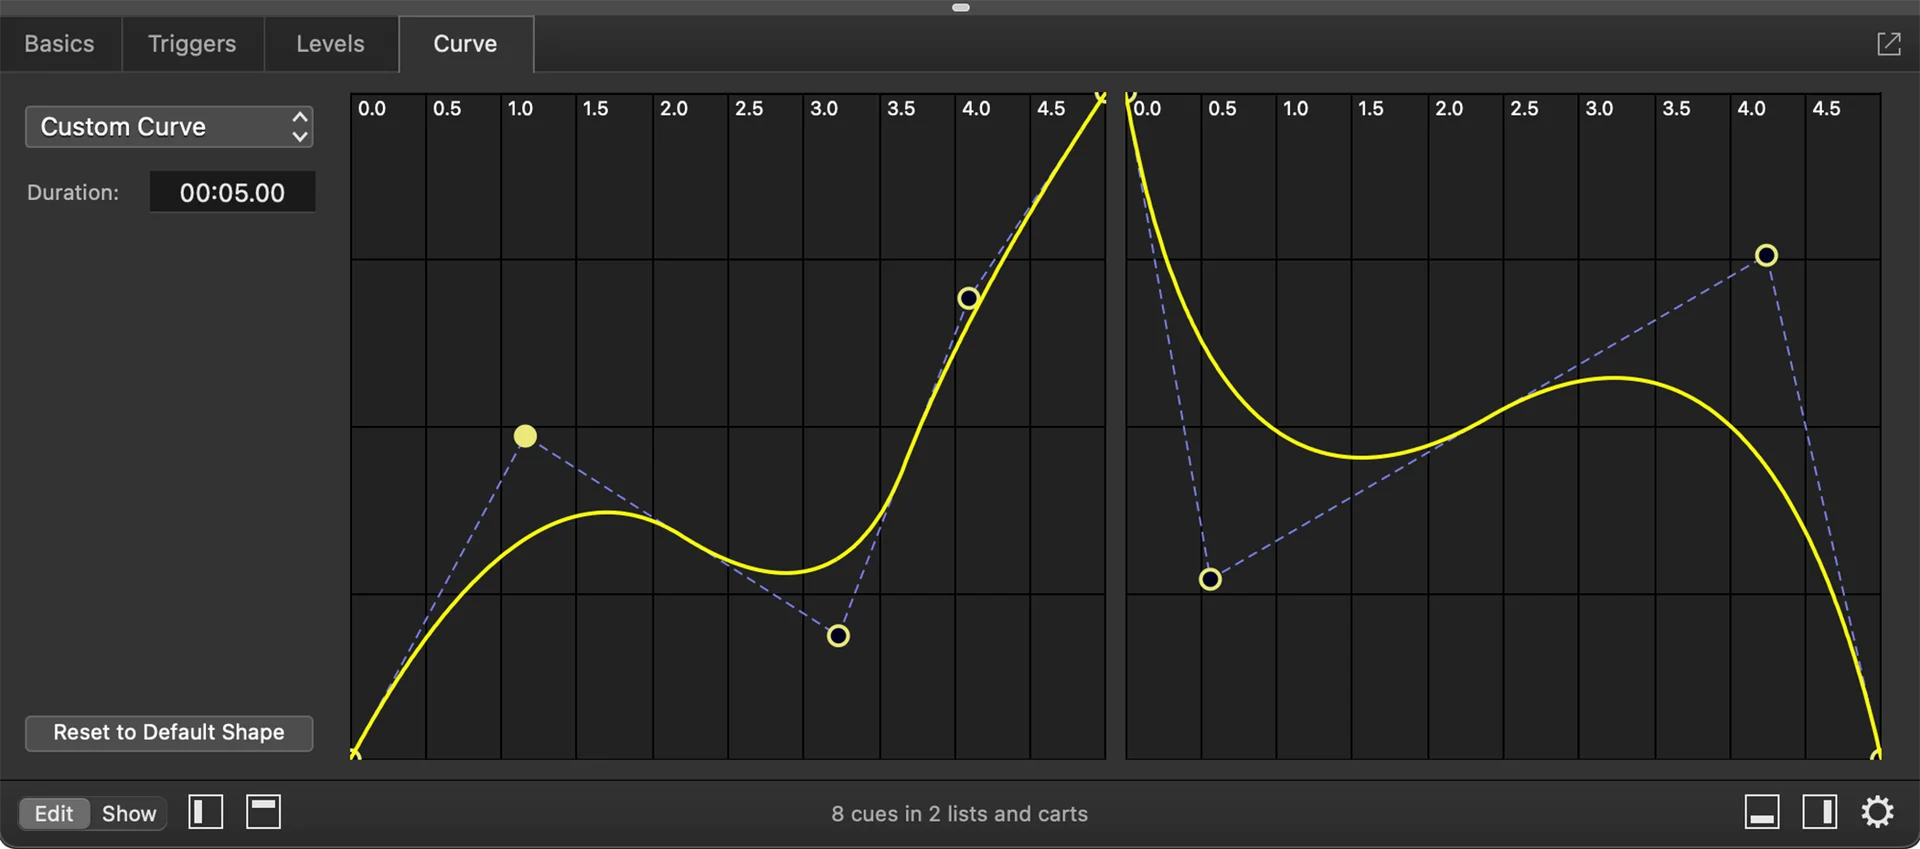The width and height of the screenshot is (1920, 849).
Task: Click the cues count status text
Action: (x=959, y=814)
